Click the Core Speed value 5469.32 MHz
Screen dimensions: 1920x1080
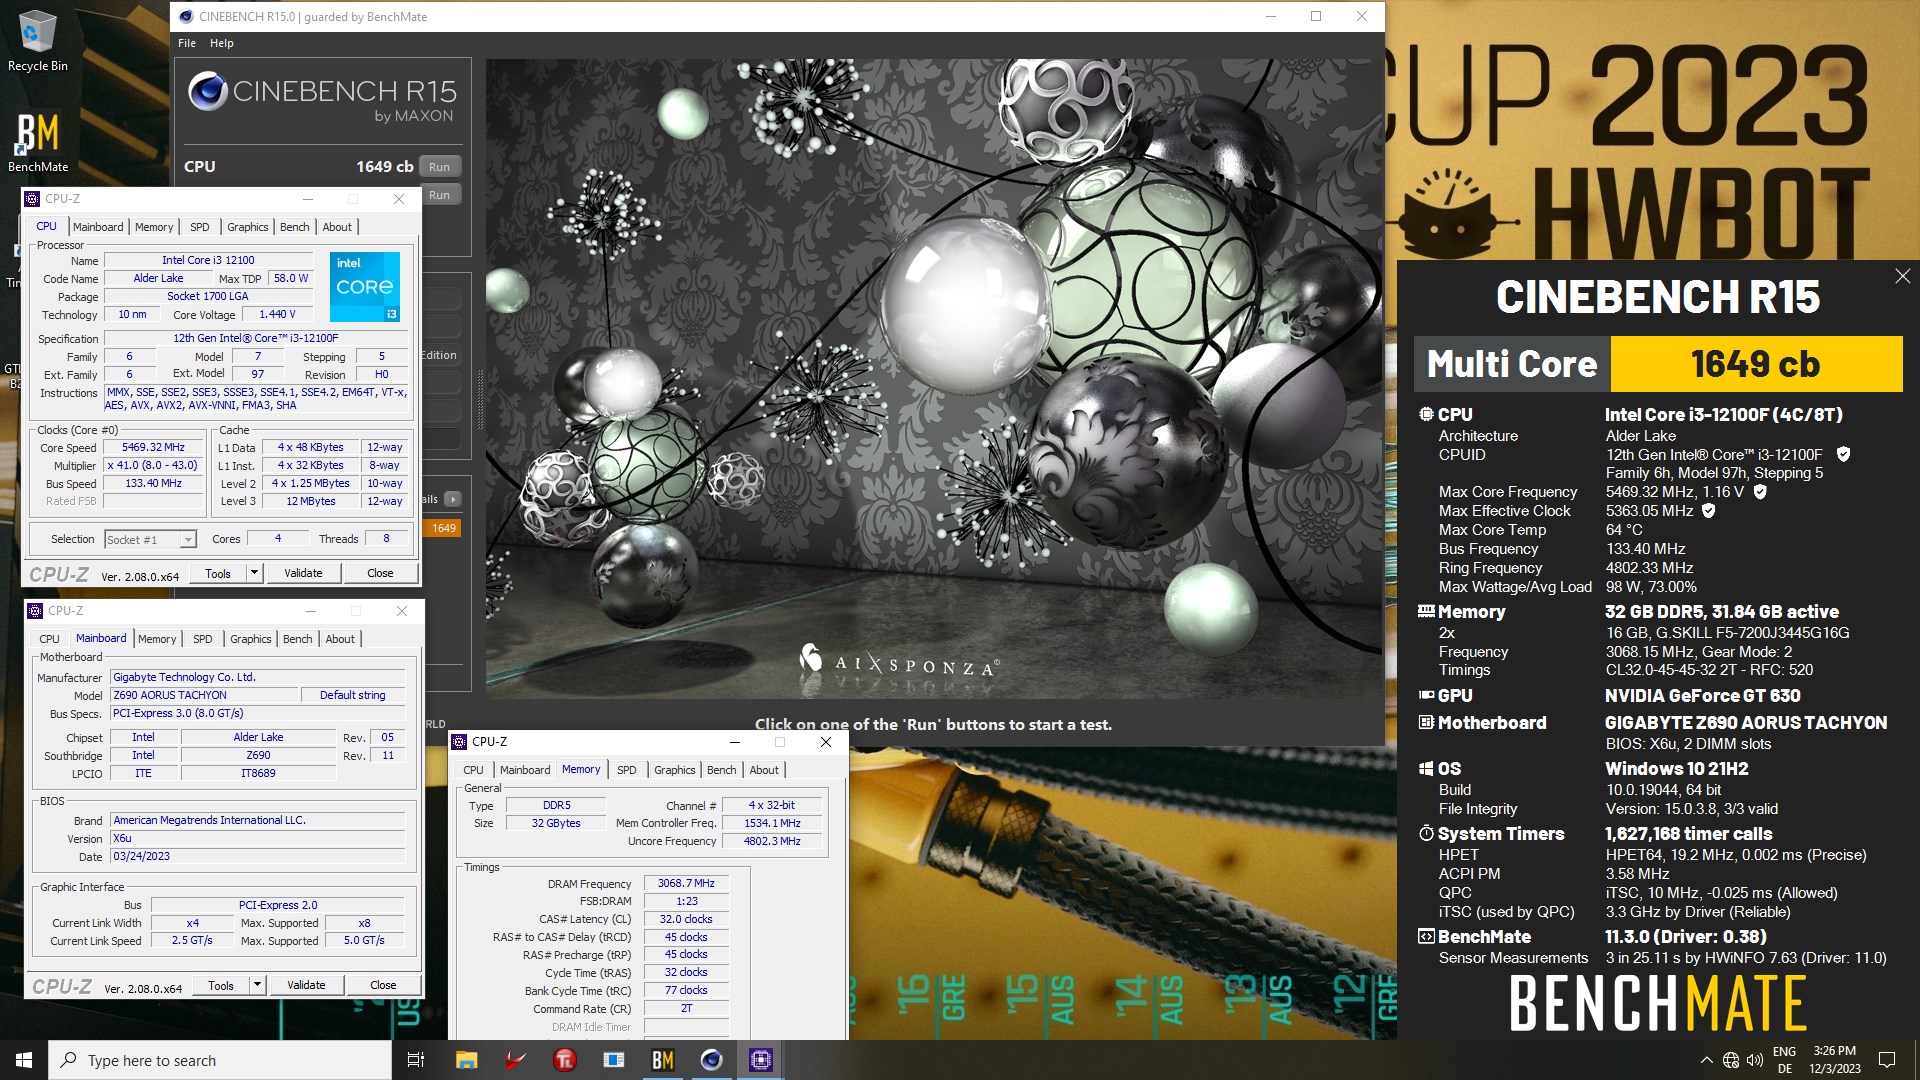pos(153,447)
